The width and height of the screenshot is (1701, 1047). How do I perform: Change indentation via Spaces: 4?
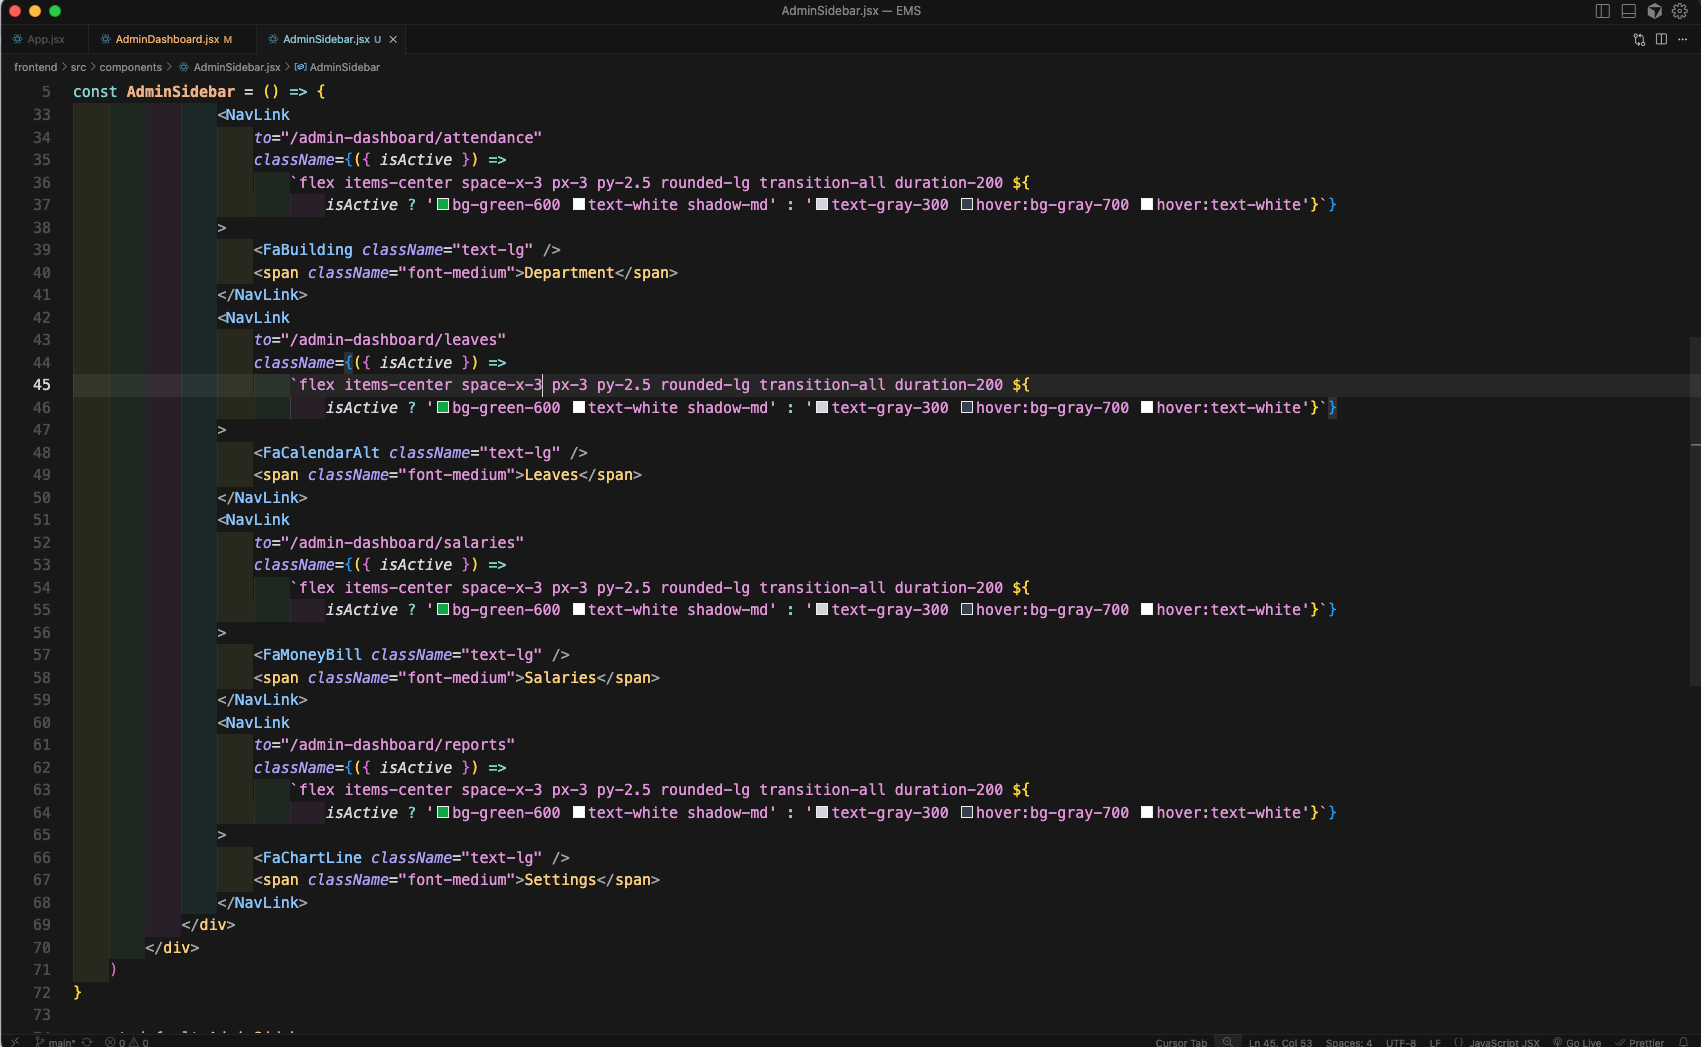[x=1349, y=1042]
